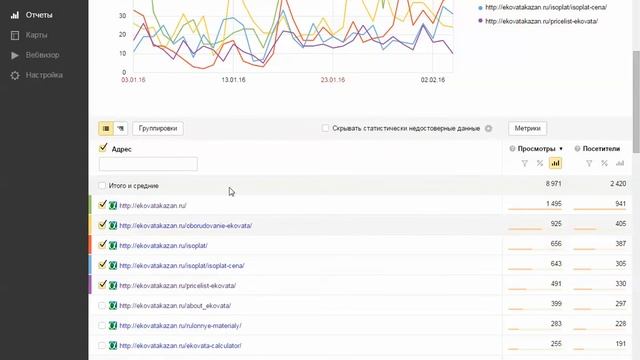Image resolution: width=640 pixels, height=360 pixels.
Task: Click green page icon in pricelist-ekovata row
Action: (113, 286)
